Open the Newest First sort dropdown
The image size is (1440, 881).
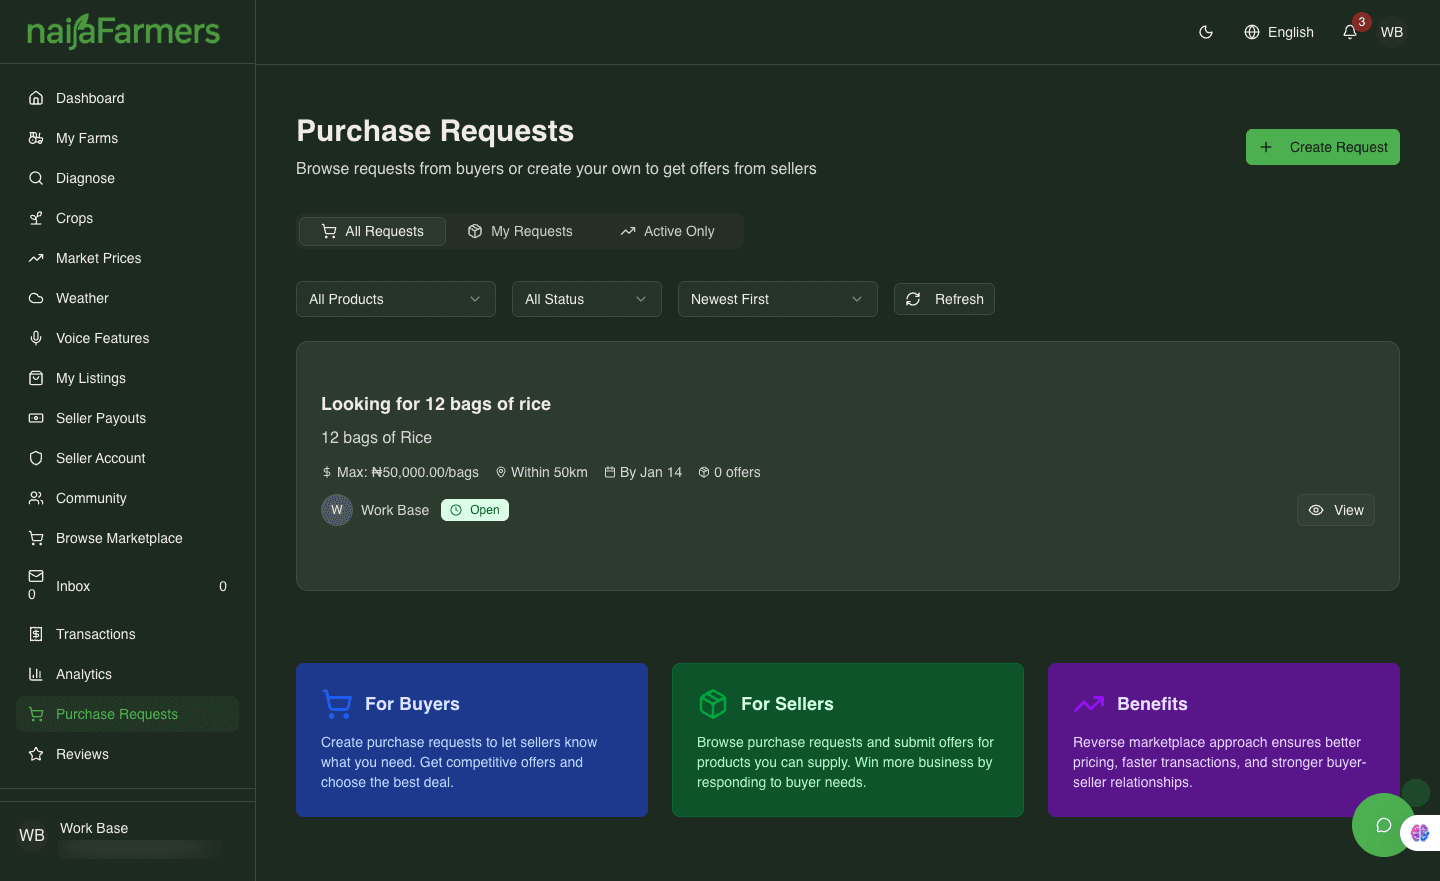pyautogui.click(x=777, y=299)
